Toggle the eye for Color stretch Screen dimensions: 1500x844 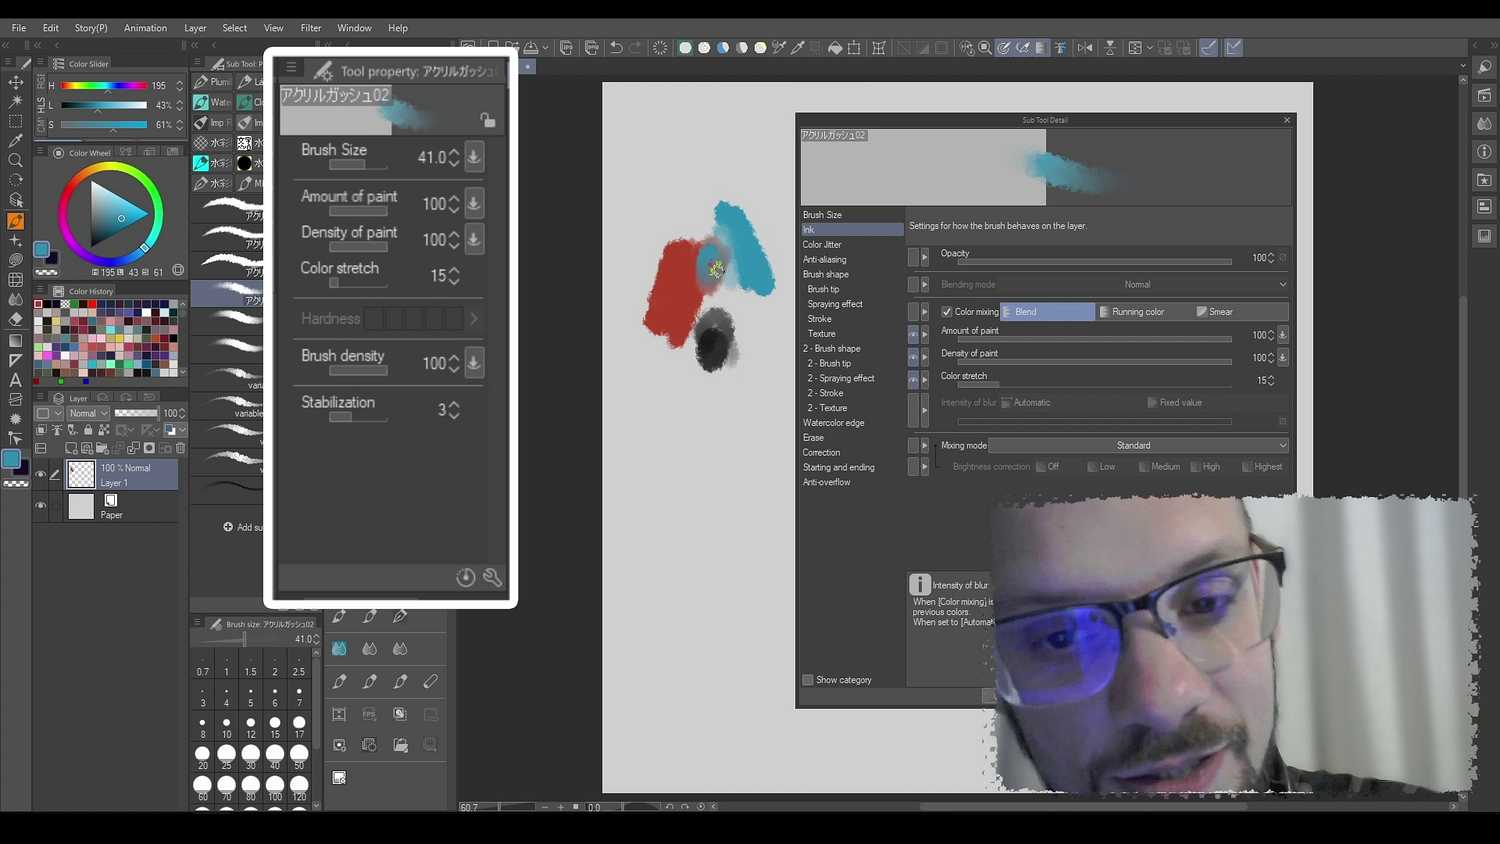click(913, 380)
